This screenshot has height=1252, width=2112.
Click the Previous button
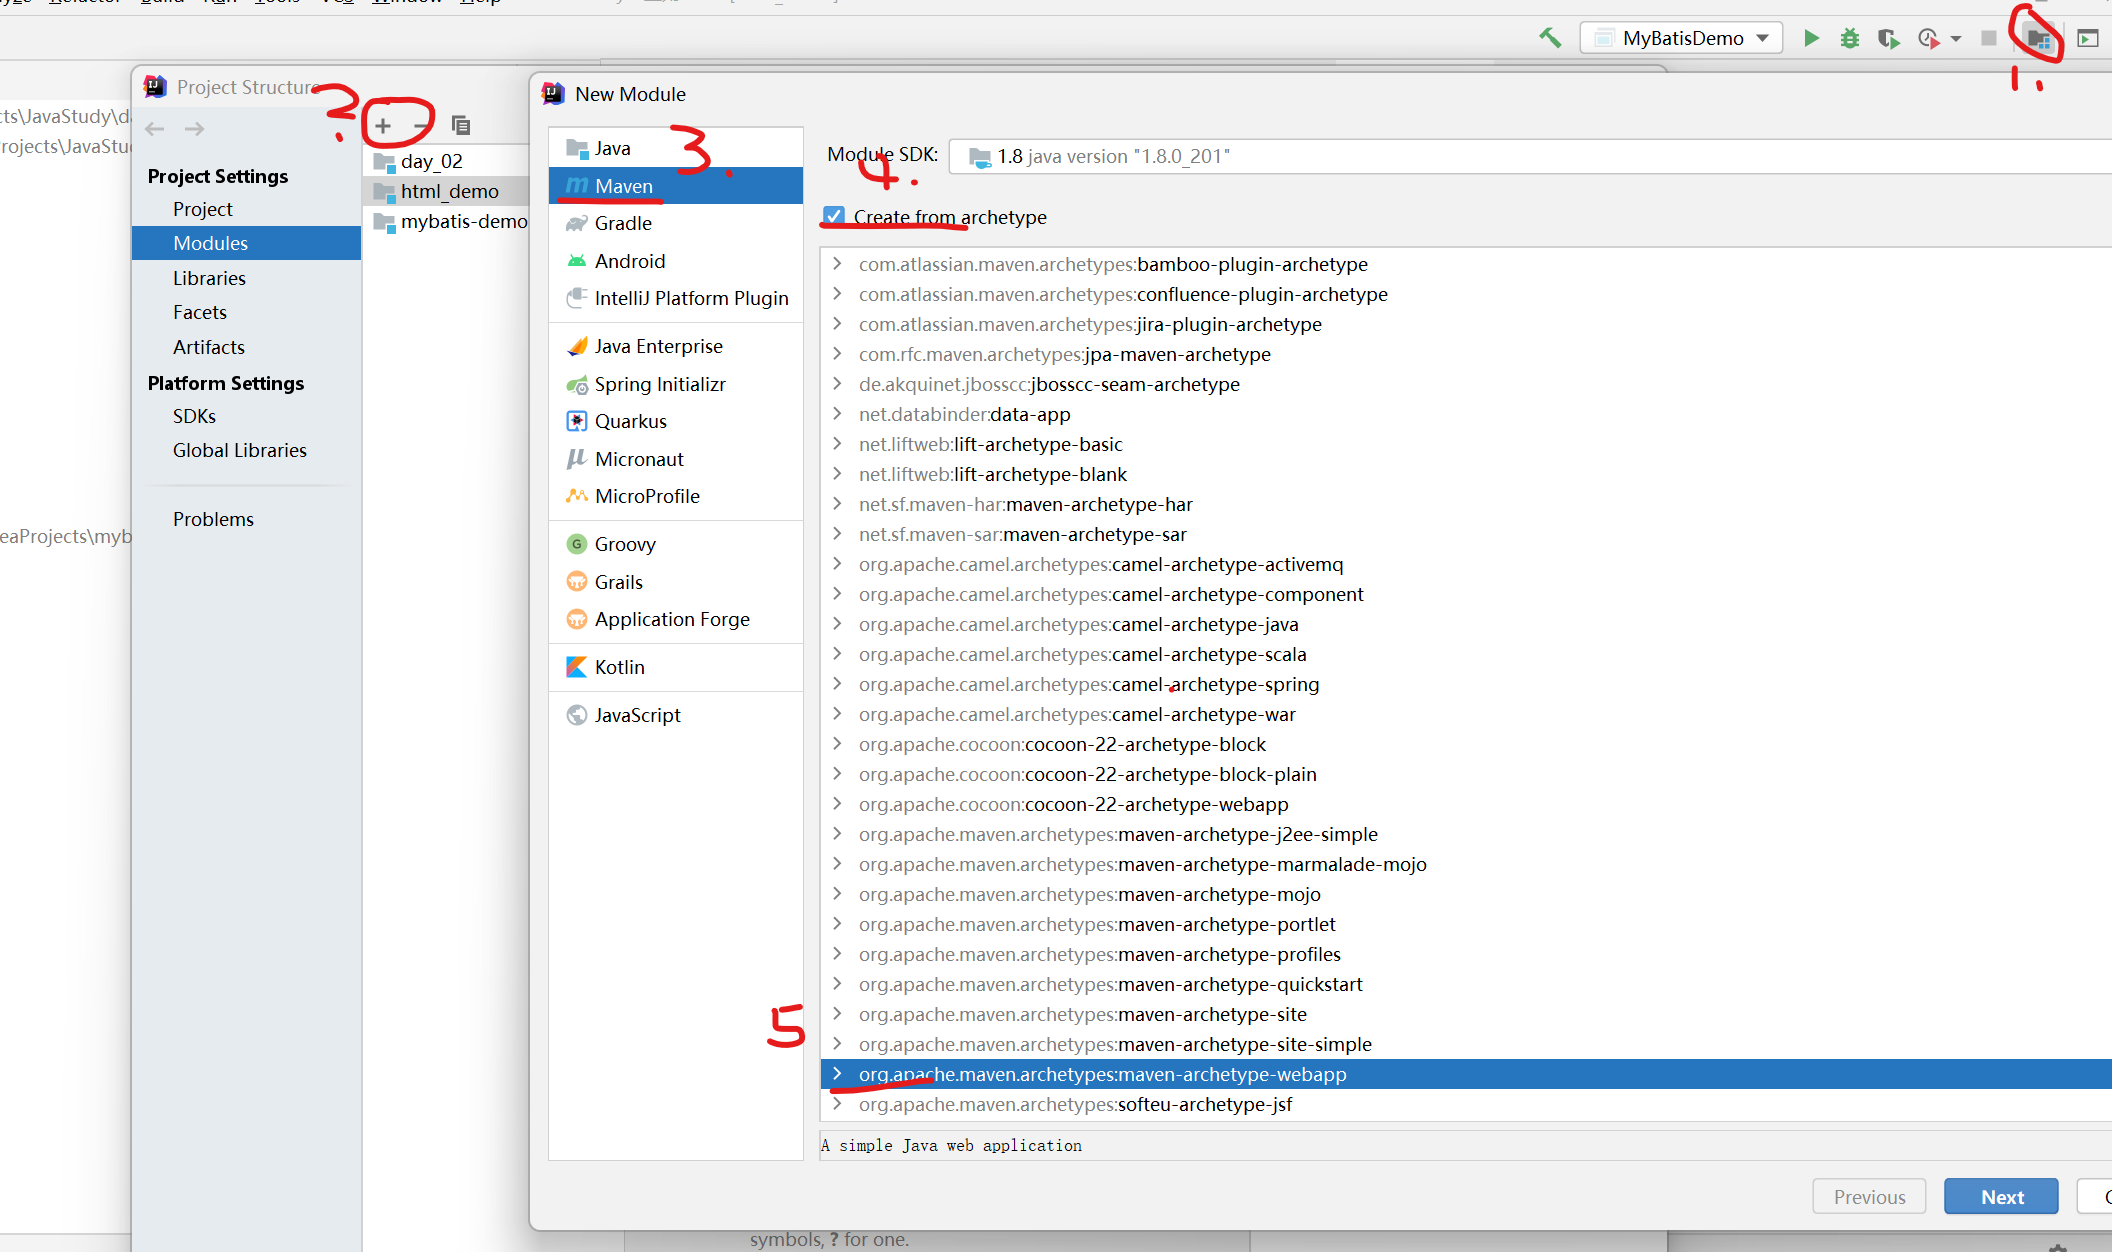1869,1197
